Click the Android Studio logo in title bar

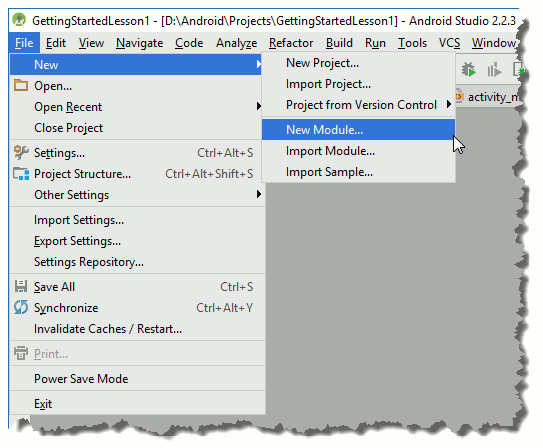pyautogui.click(x=19, y=20)
